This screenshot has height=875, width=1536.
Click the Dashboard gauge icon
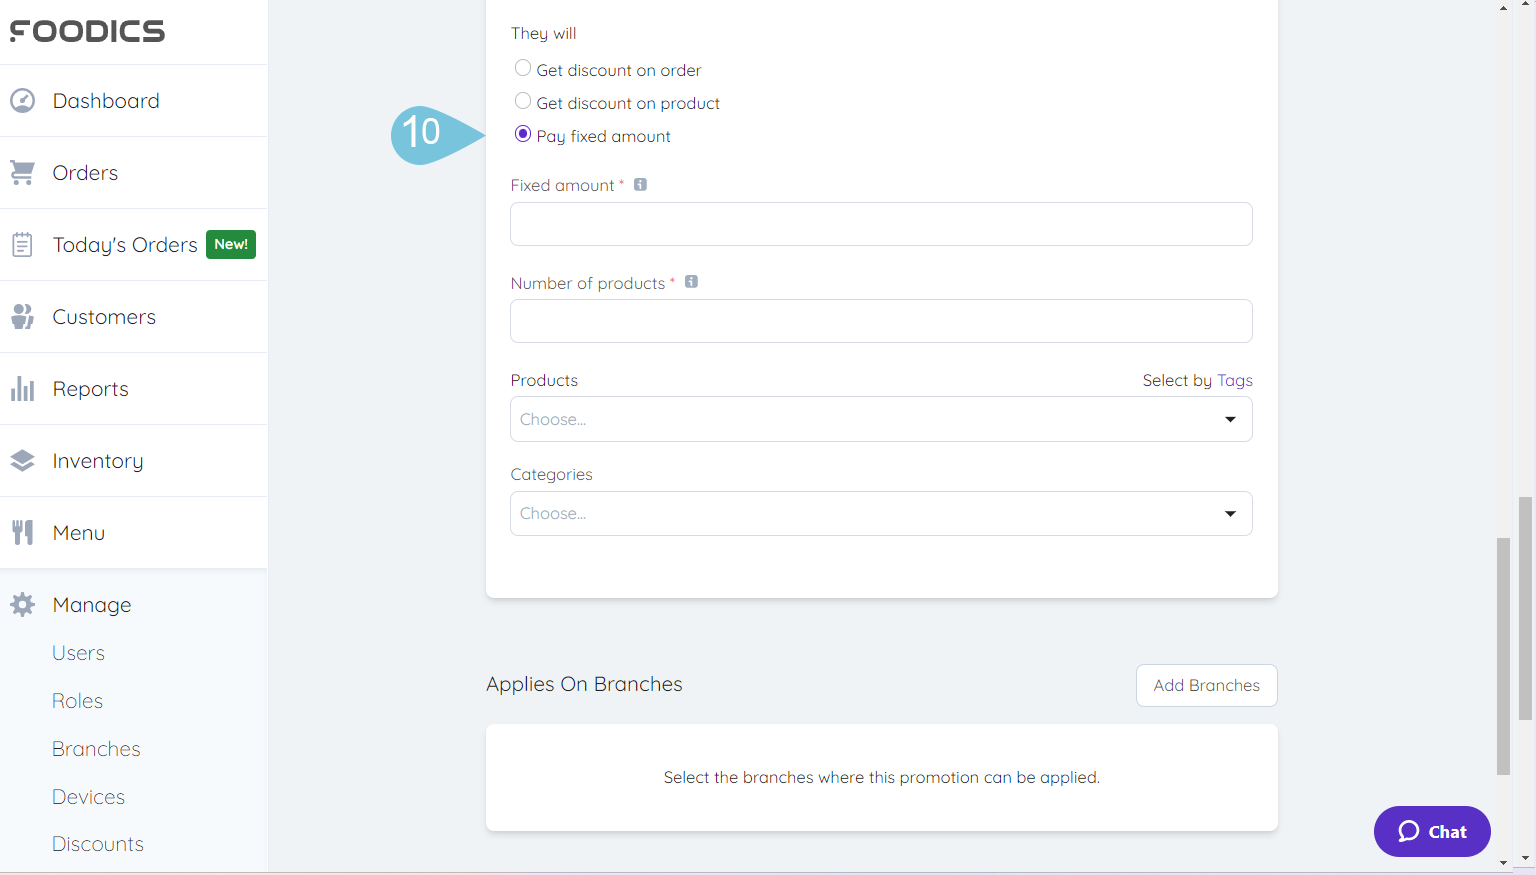point(22,101)
